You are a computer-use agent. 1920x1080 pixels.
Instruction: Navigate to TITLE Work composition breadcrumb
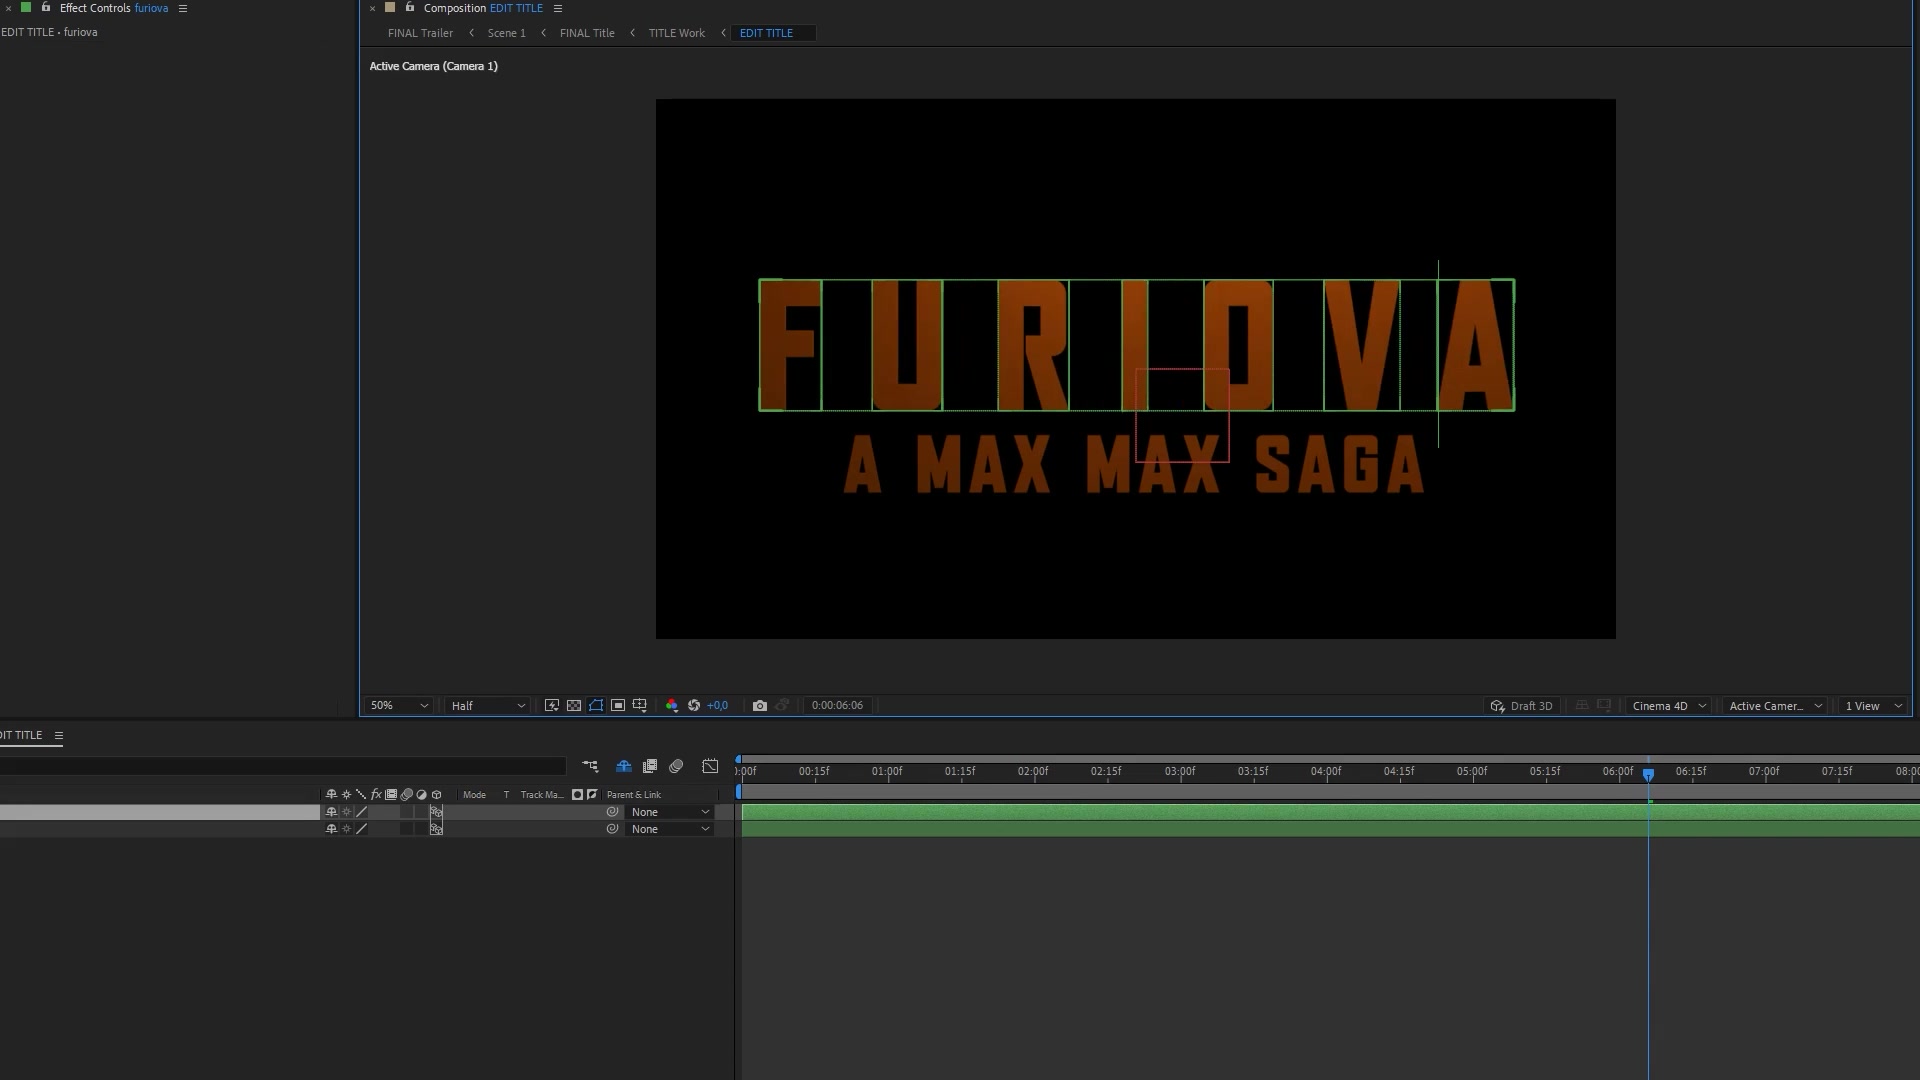[x=676, y=33]
